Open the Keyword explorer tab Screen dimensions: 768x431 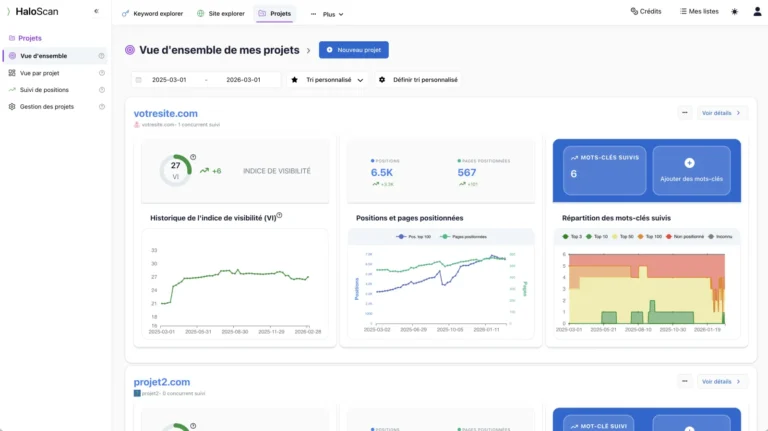pyautogui.click(x=152, y=14)
